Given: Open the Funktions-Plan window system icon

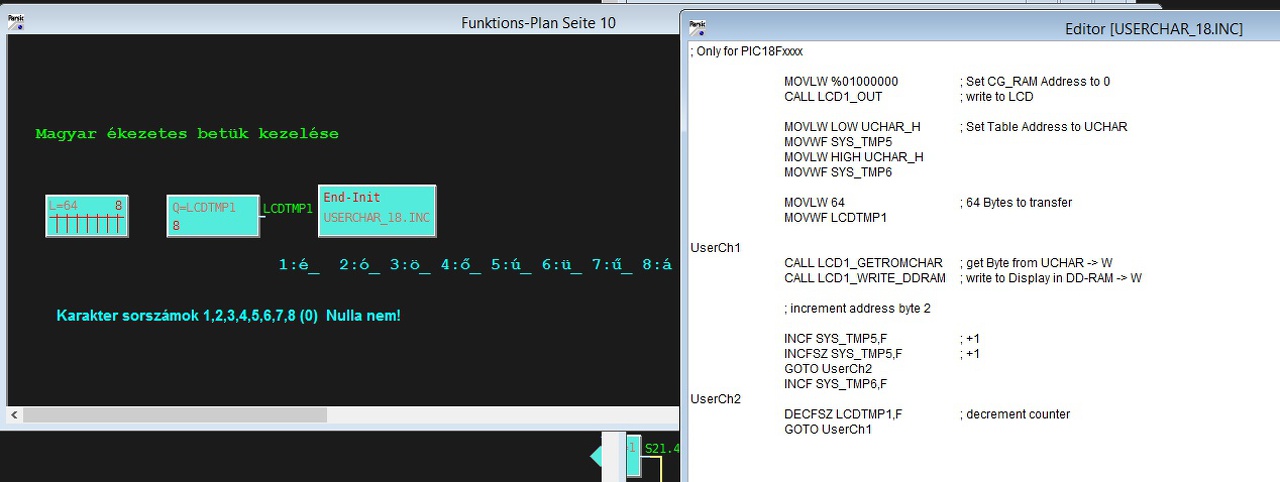Looking at the screenshot, I should [15, 22].
